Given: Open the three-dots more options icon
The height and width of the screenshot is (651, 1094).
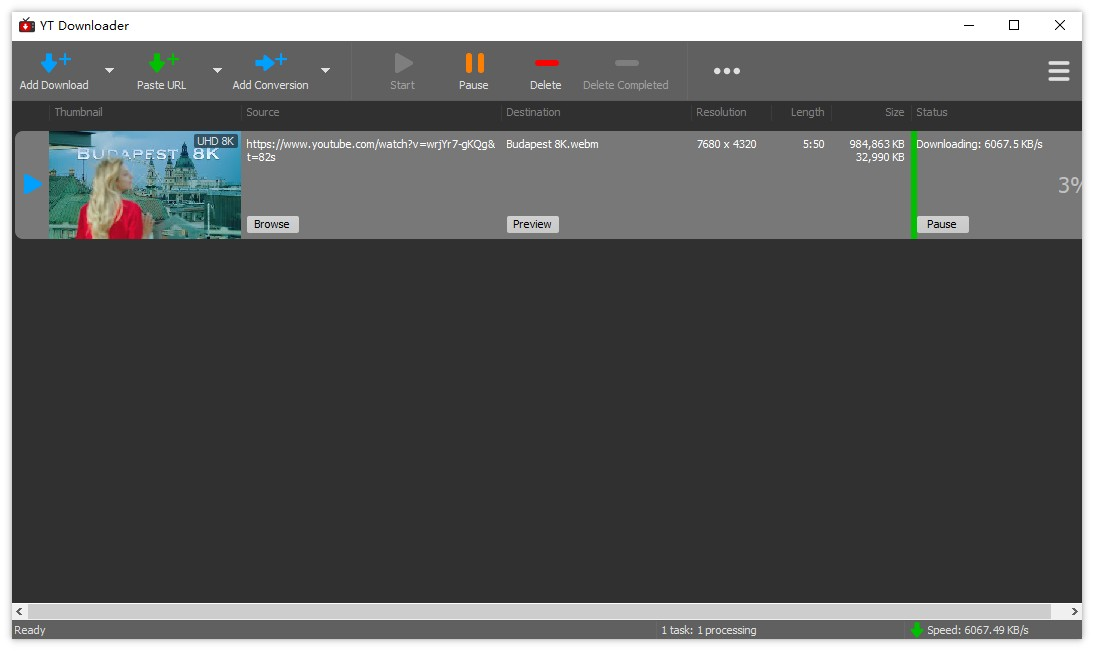Looking at the screenshot, I should click(726, 71).
